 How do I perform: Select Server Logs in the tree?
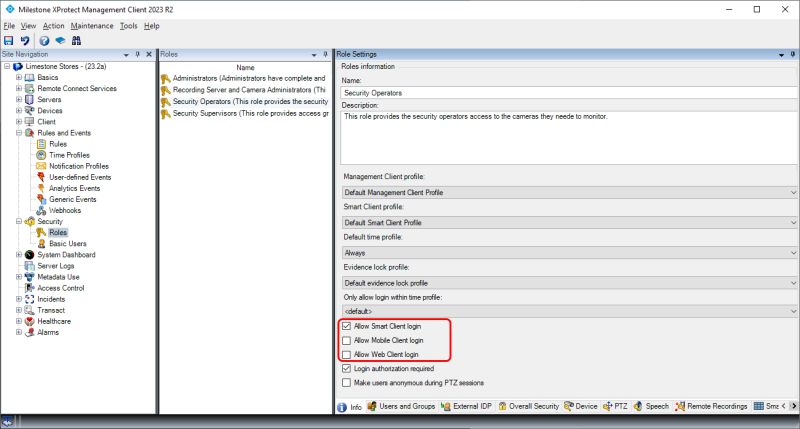click(56, 266)
